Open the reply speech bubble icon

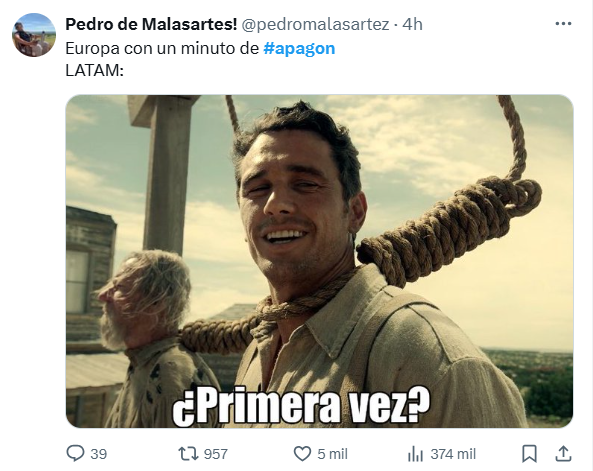coord(75,453)
